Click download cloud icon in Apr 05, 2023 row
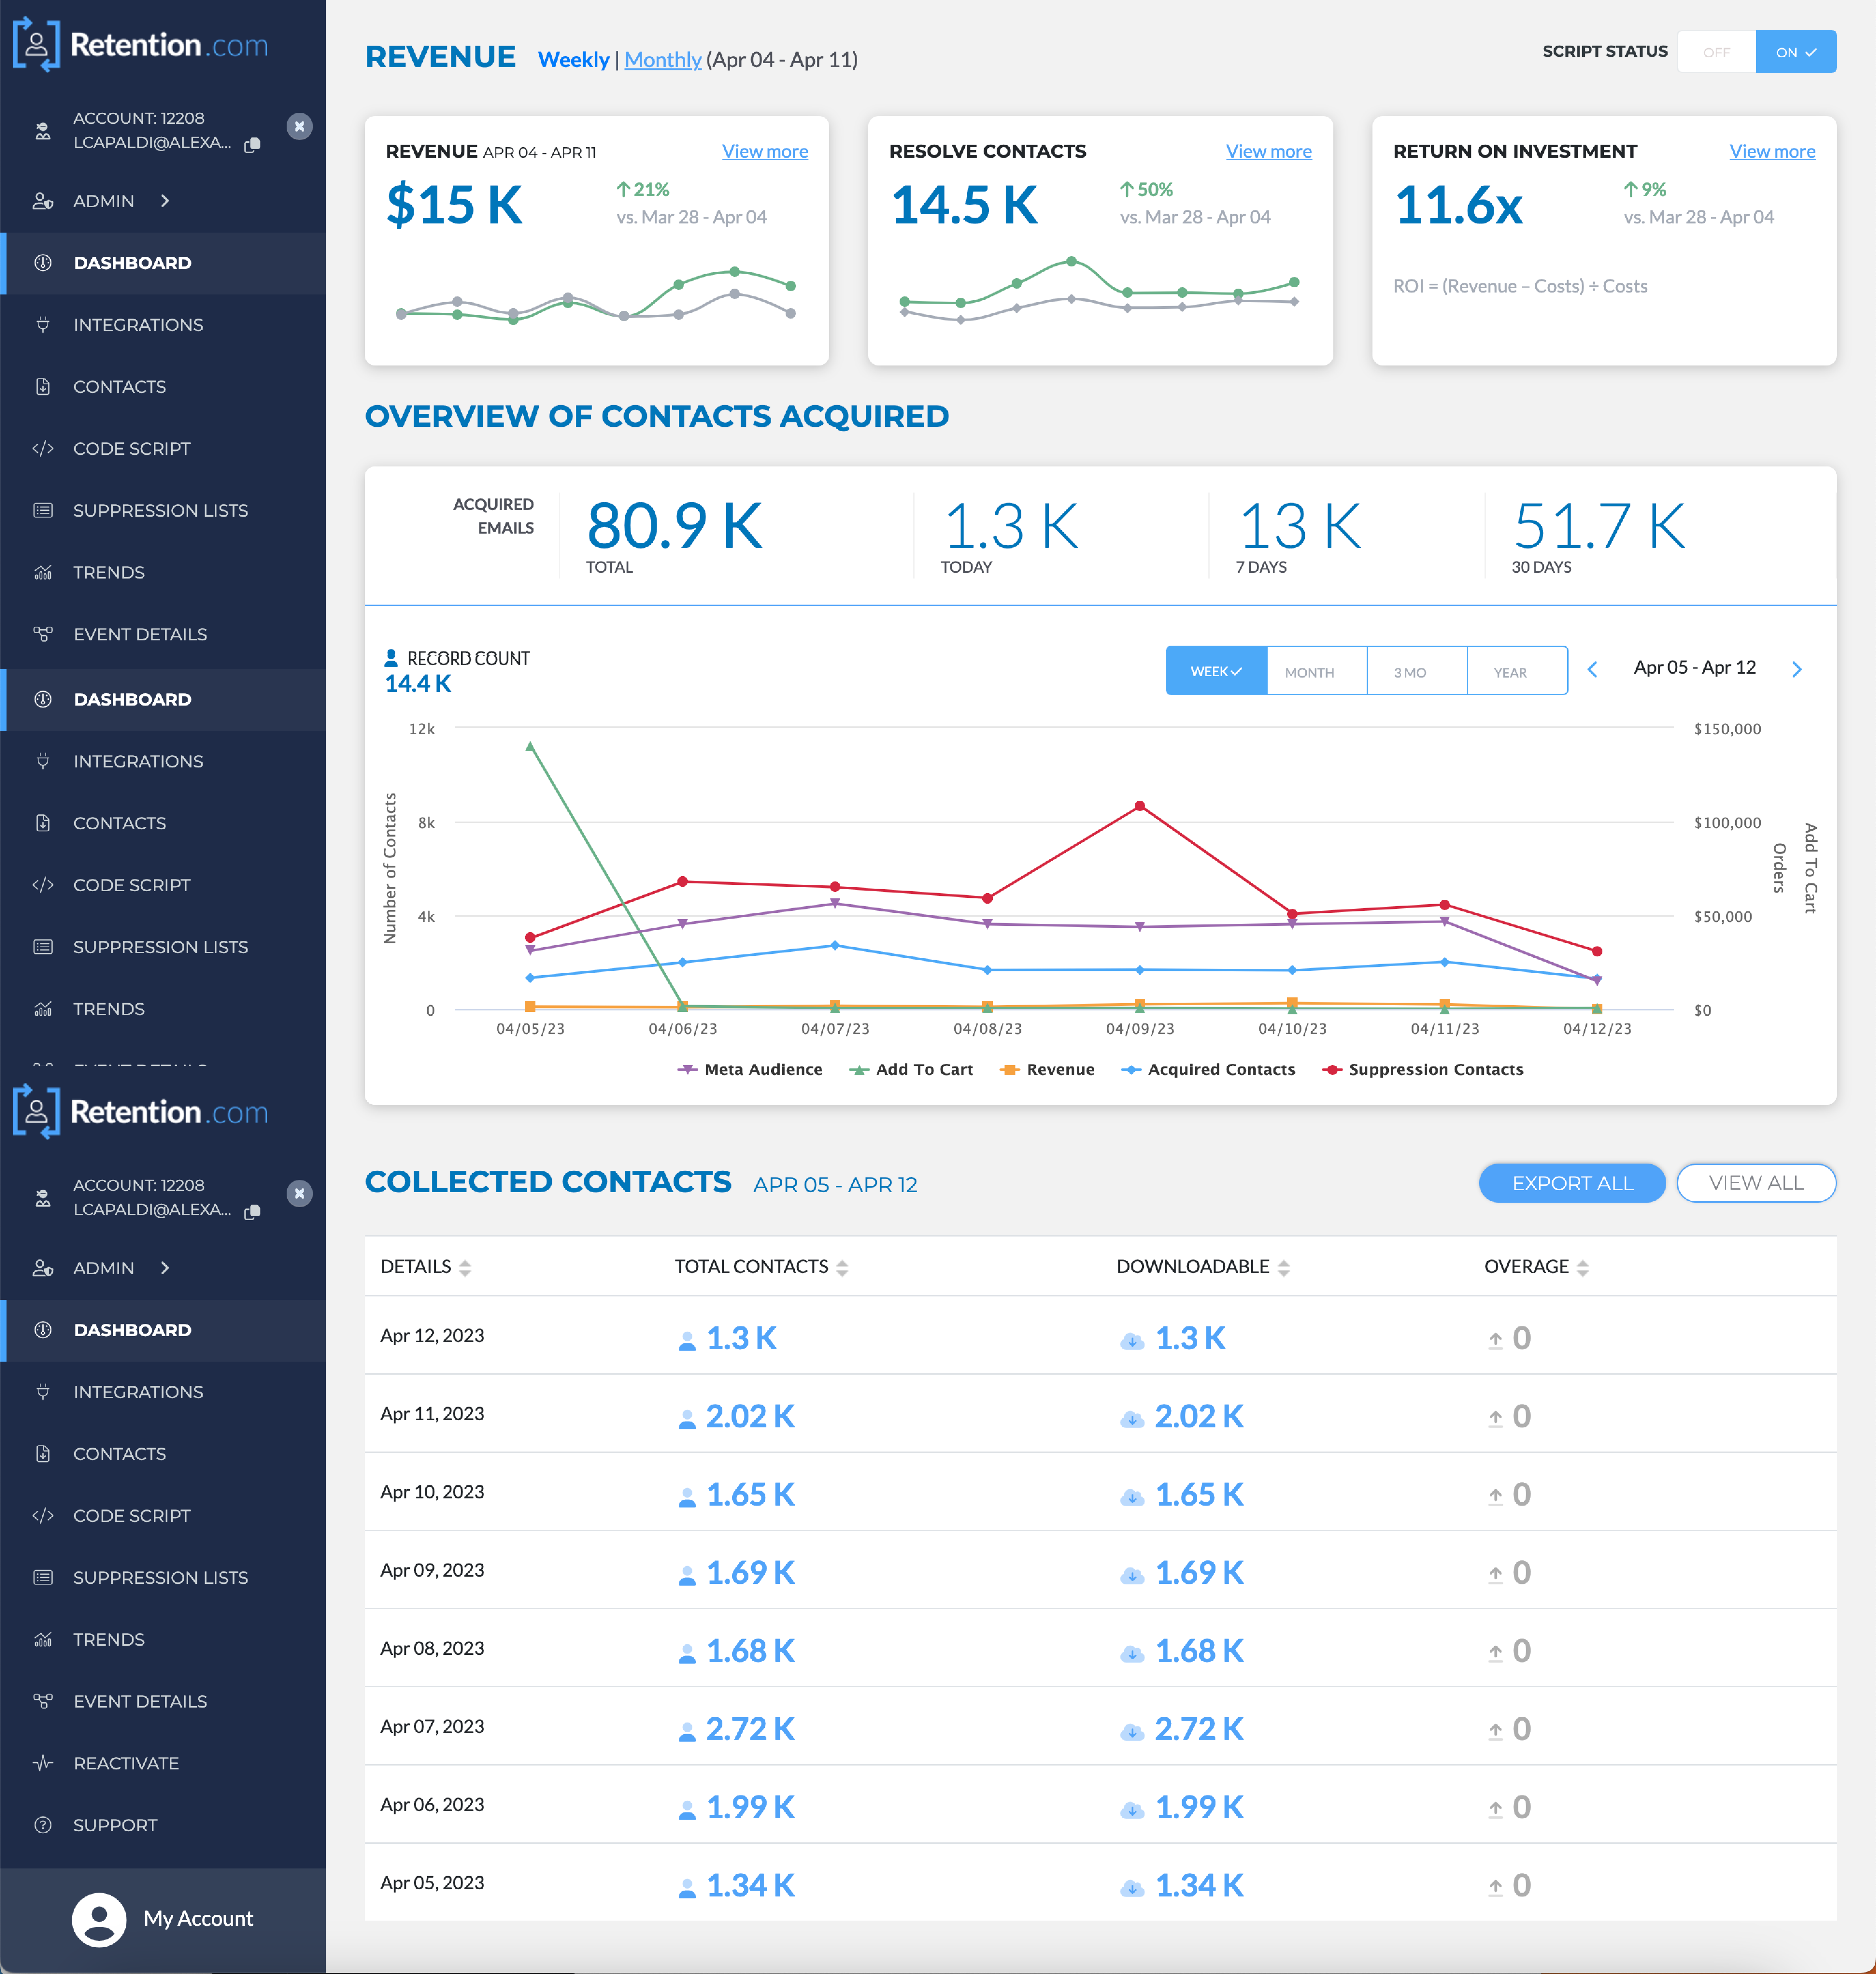The height and width of the screenshot is (1974, 1876). click(1132, 1888)
